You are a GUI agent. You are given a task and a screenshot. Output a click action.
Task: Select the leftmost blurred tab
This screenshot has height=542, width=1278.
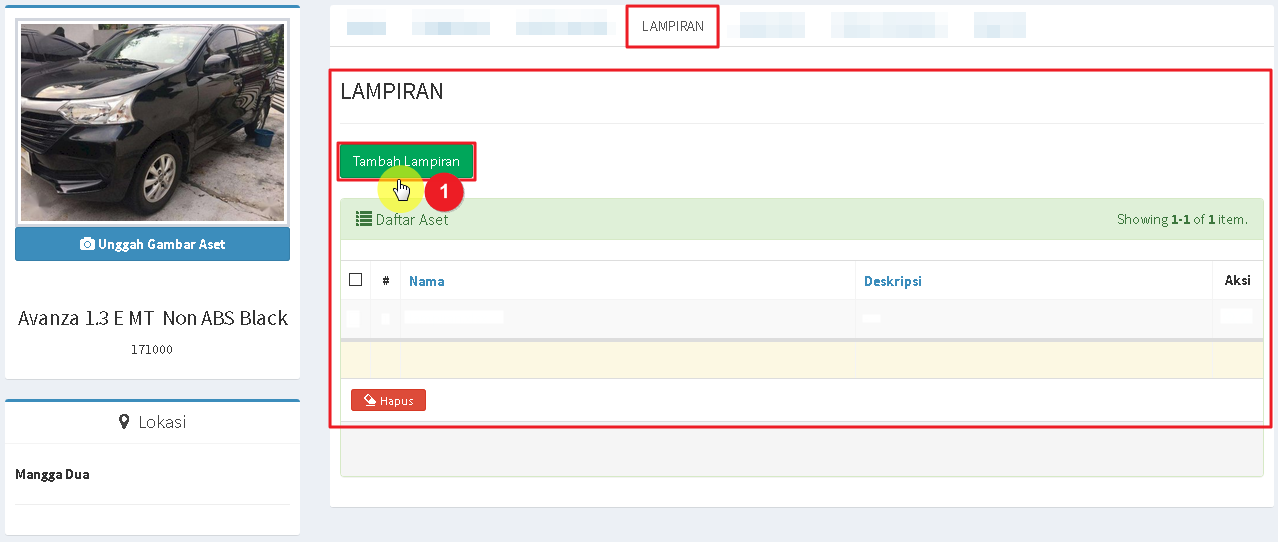[366, 26]
